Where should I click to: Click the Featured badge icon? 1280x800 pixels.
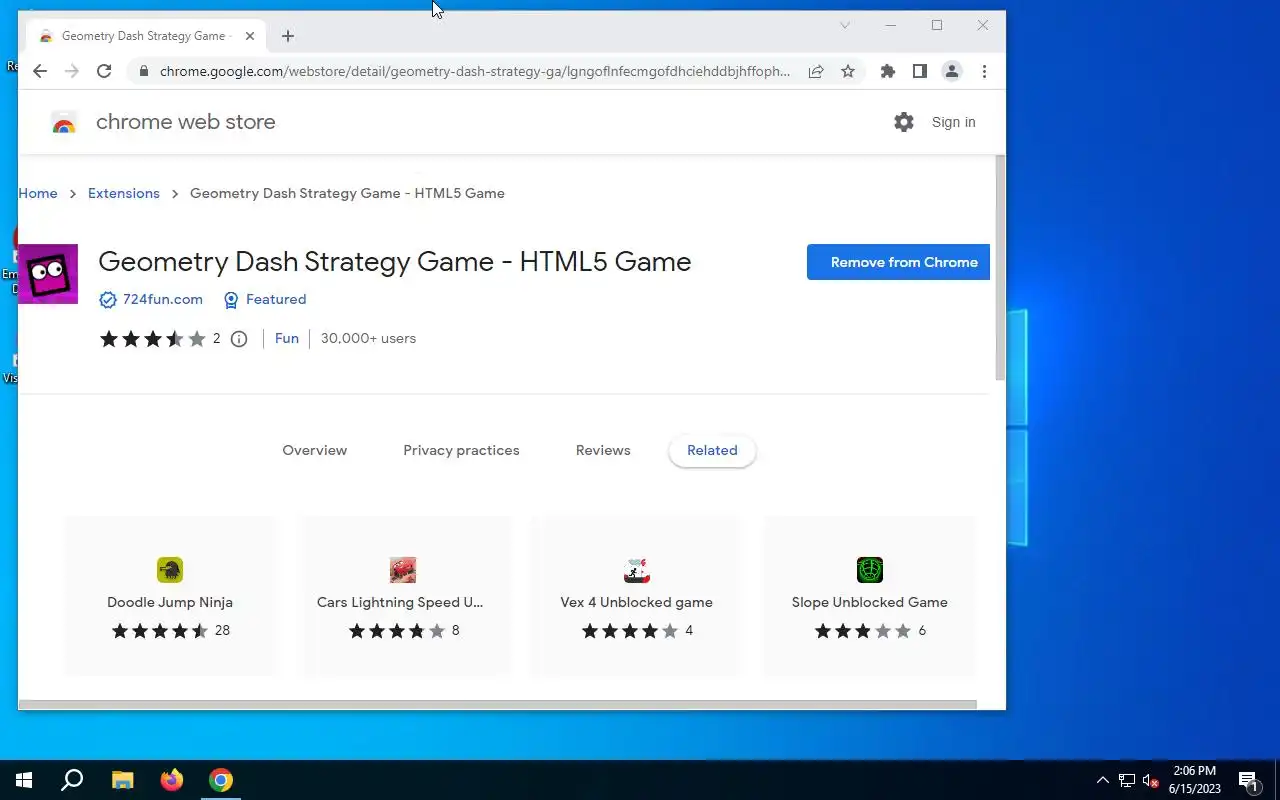coord(231,300)
